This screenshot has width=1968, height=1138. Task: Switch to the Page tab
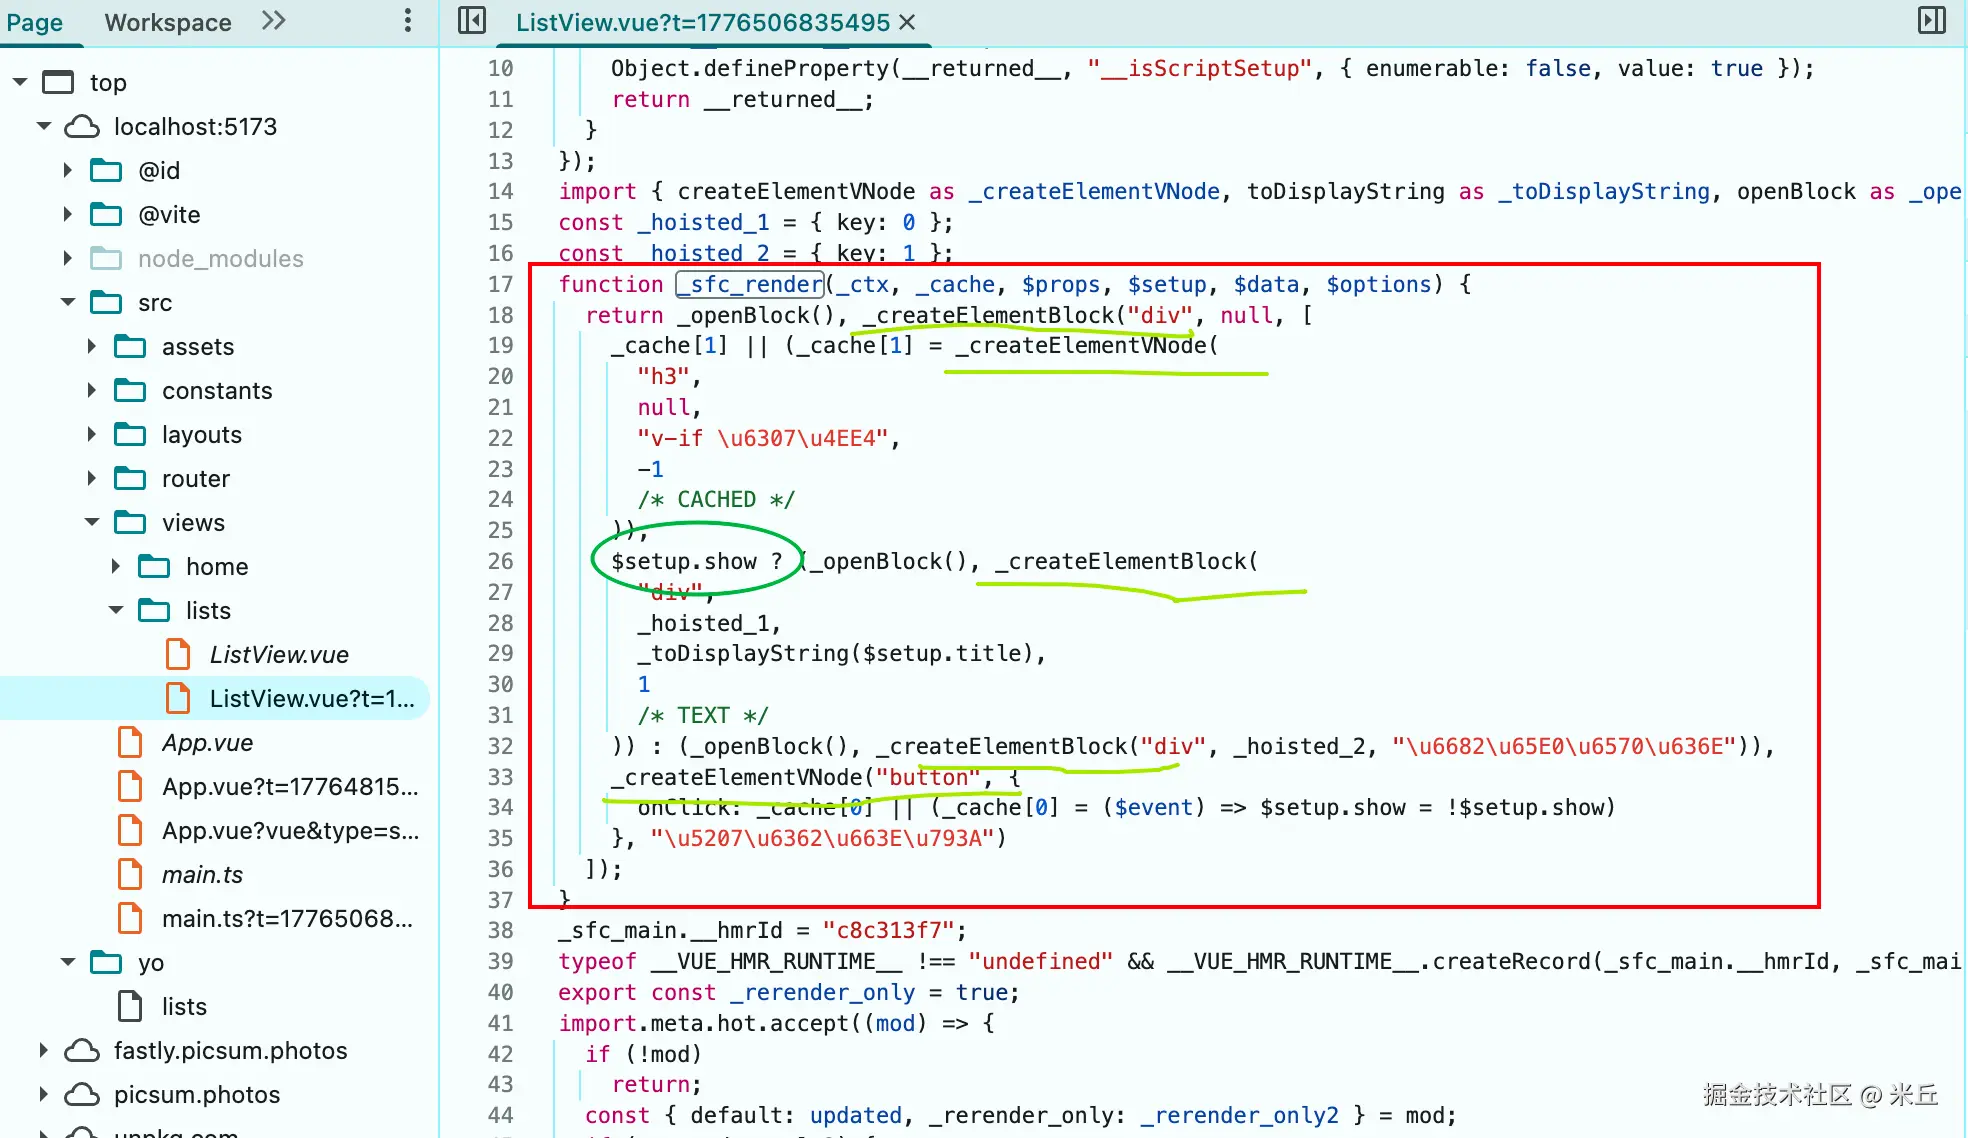pos(35,22)
